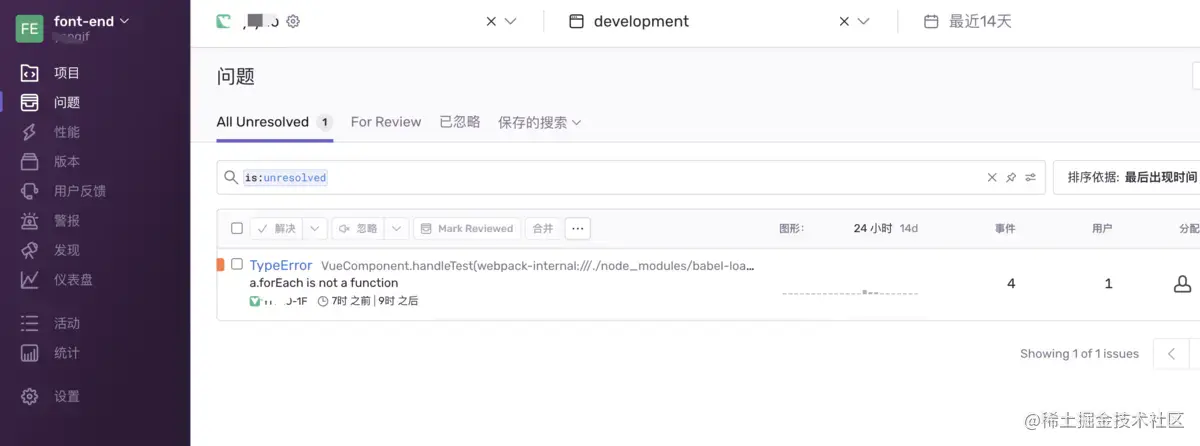This screenshot has height=446, width=1200.
Task: Go to the previous results page
Action: pos(1171,353)
